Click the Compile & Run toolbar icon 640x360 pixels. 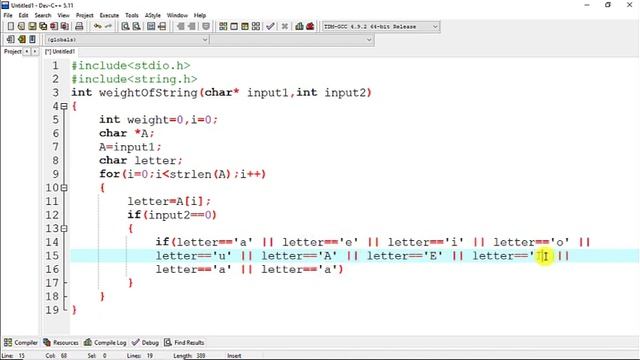pyautogui.click(x=245, y=27)
